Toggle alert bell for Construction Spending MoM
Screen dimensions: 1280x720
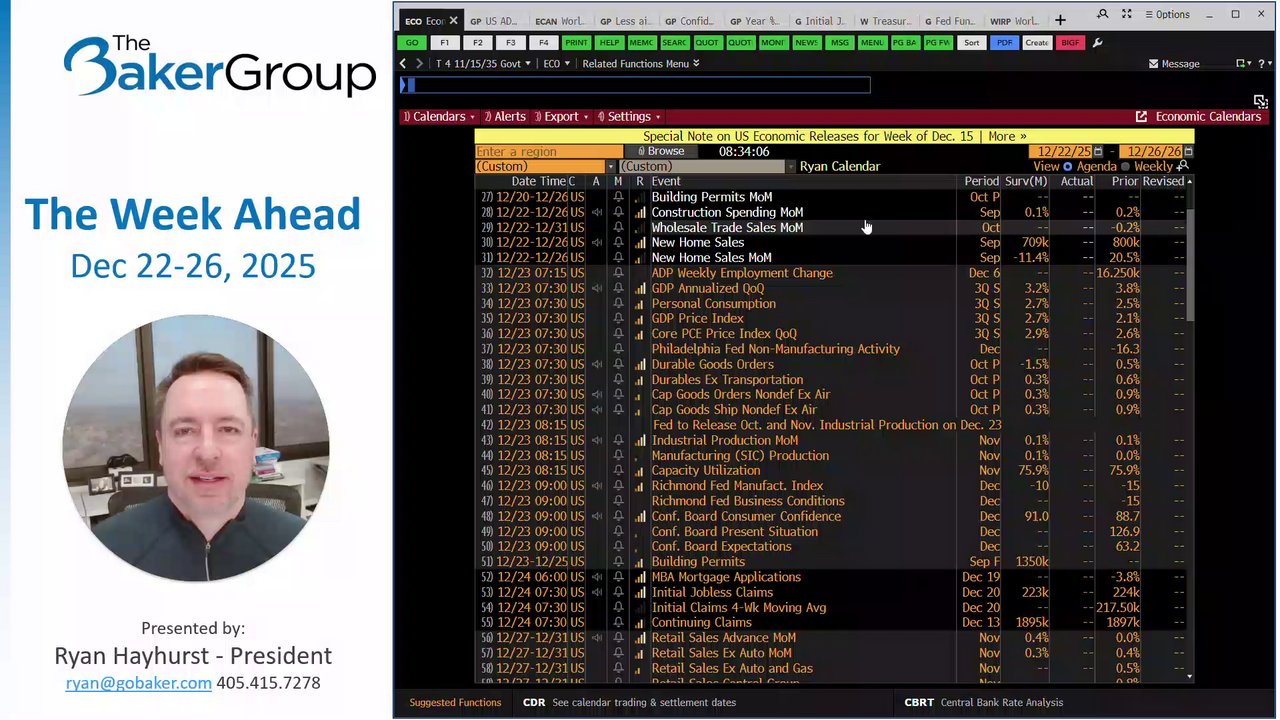click(x=618, y=212)
